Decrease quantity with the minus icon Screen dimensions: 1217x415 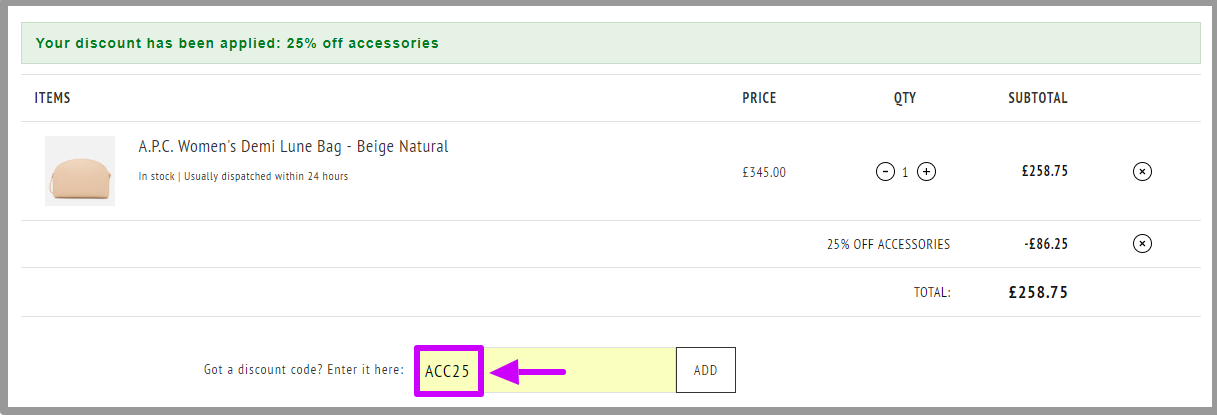(885, 172)
